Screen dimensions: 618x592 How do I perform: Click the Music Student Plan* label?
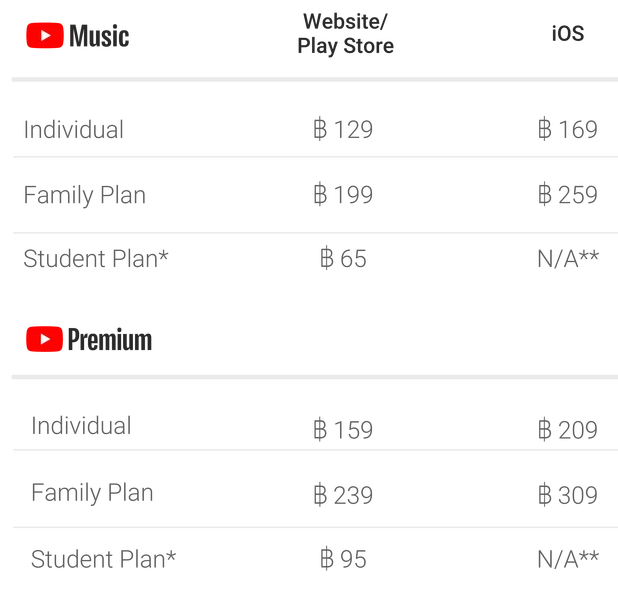[x=96, y=259]
